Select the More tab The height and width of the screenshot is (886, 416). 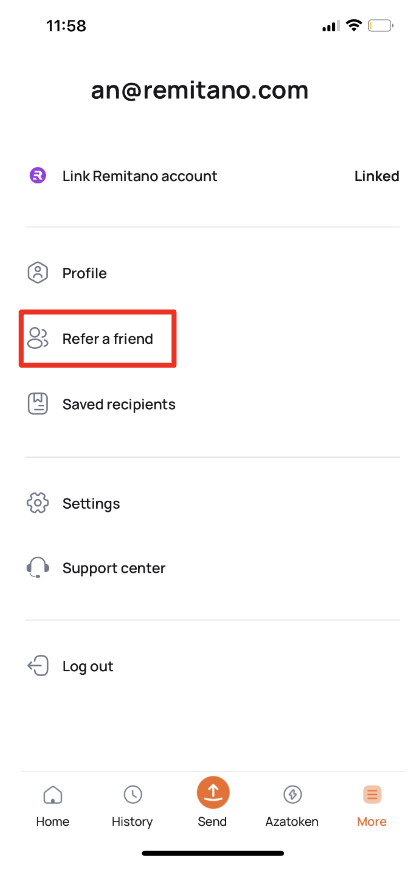point(372,806)
